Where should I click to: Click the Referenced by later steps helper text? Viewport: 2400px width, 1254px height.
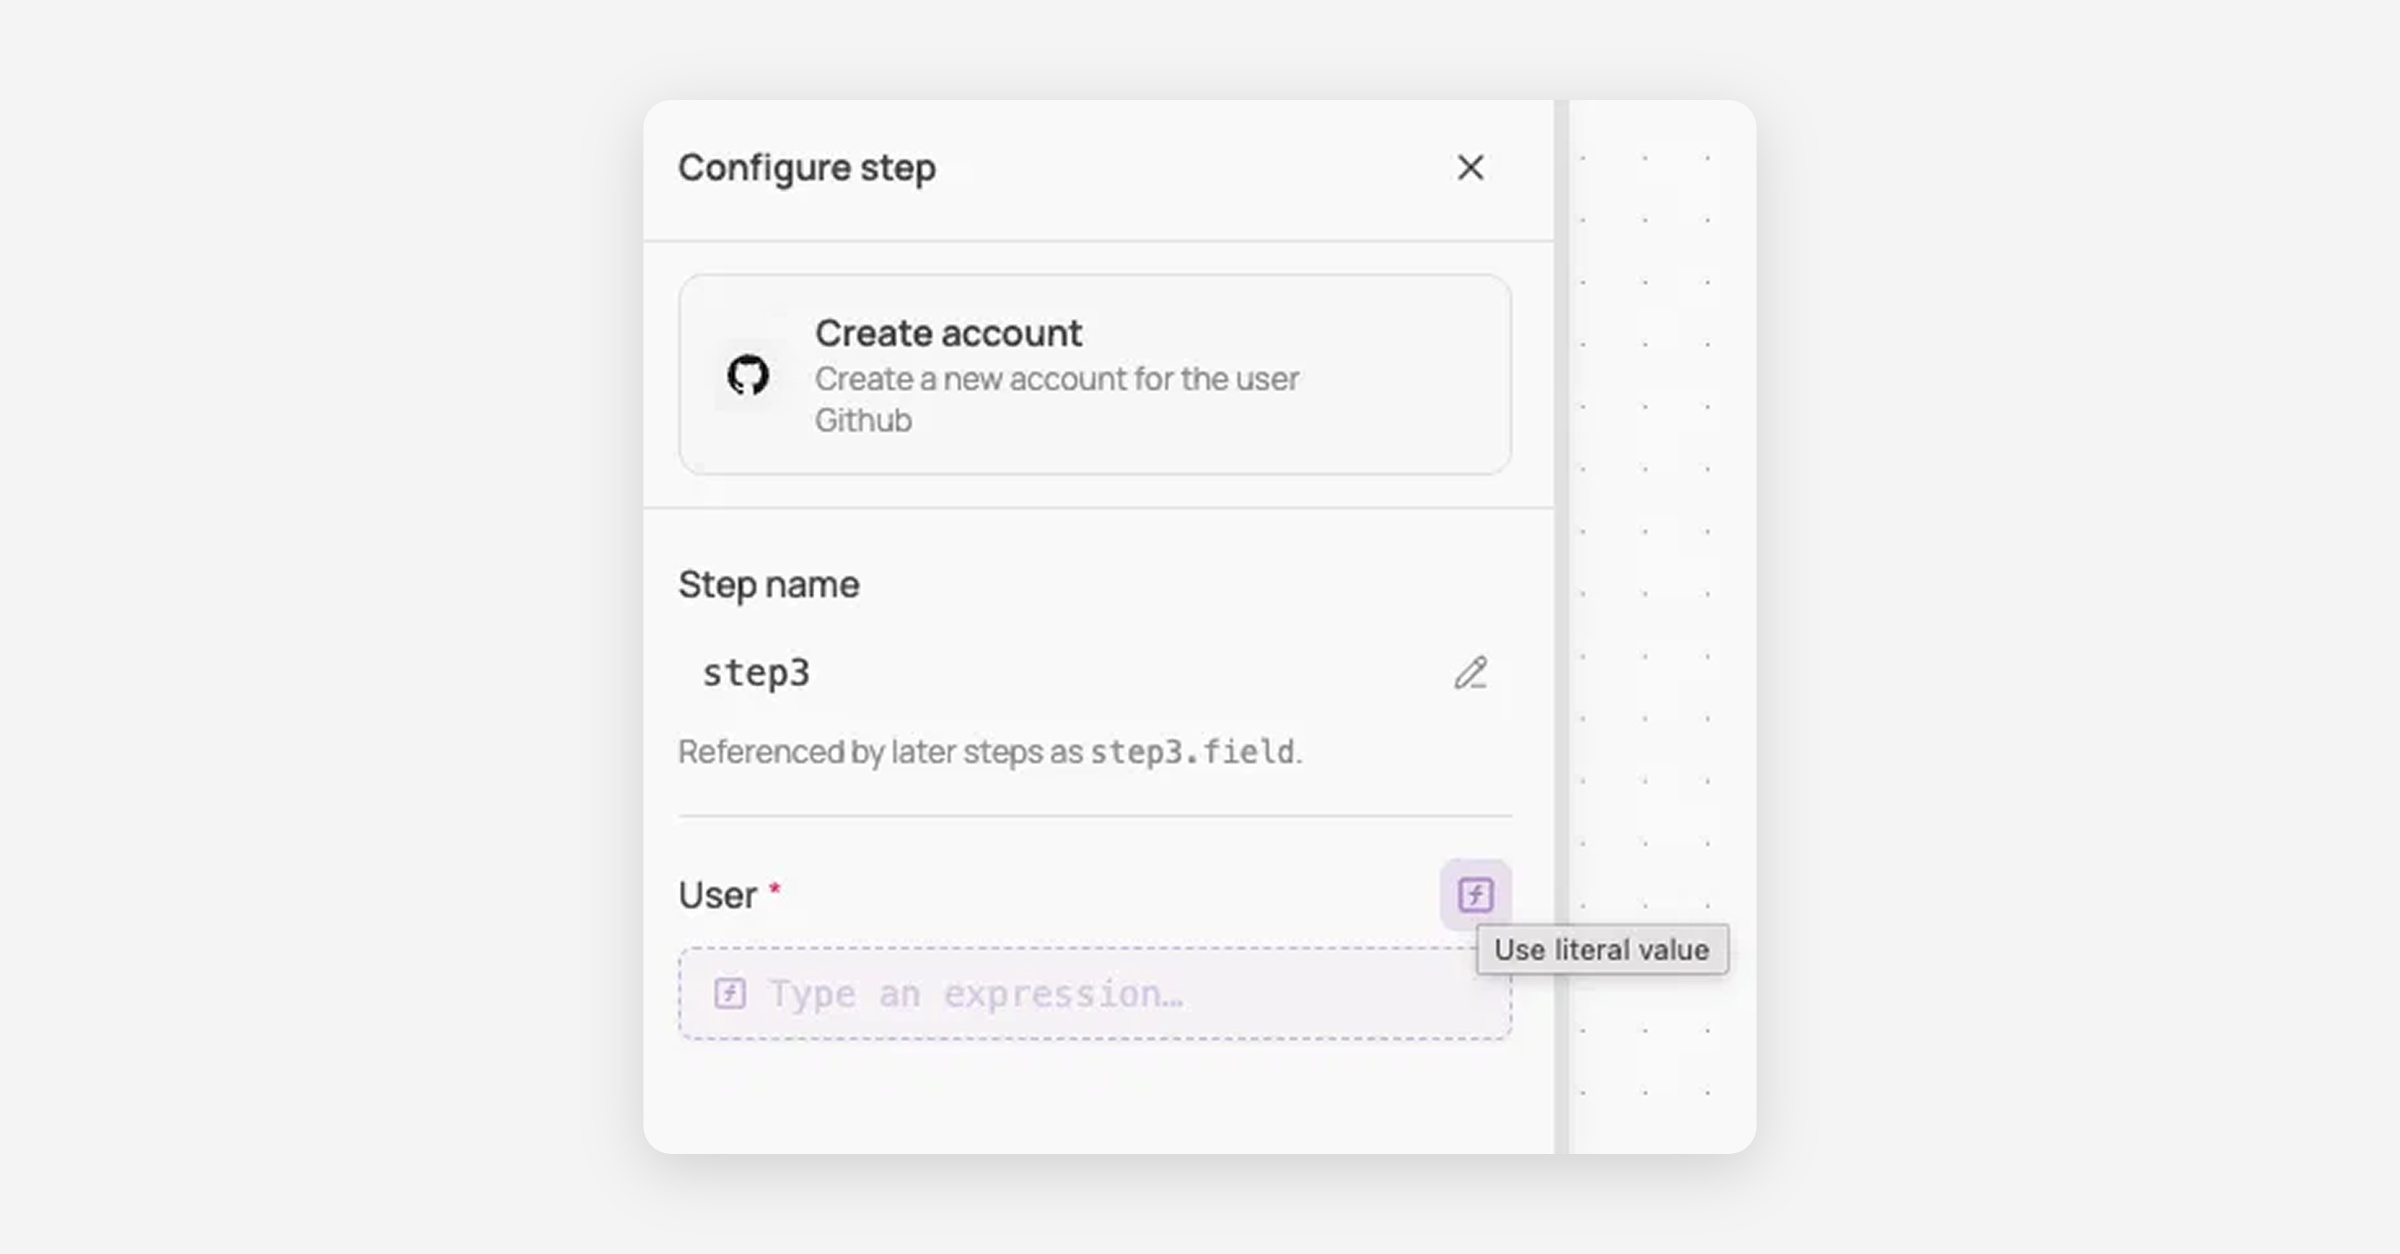click(x=990, y=752)
